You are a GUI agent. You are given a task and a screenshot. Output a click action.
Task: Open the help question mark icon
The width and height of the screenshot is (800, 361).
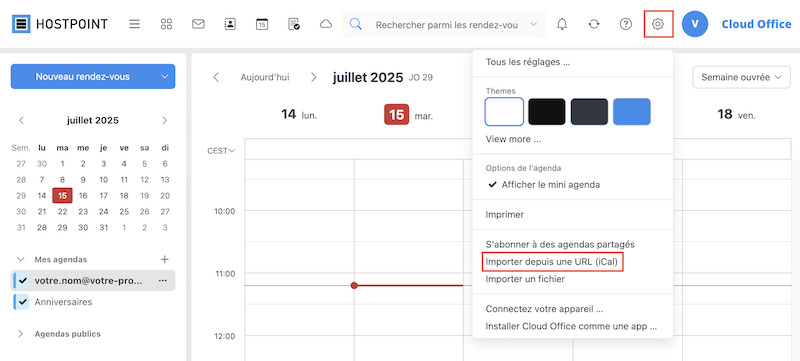[626, 24]
